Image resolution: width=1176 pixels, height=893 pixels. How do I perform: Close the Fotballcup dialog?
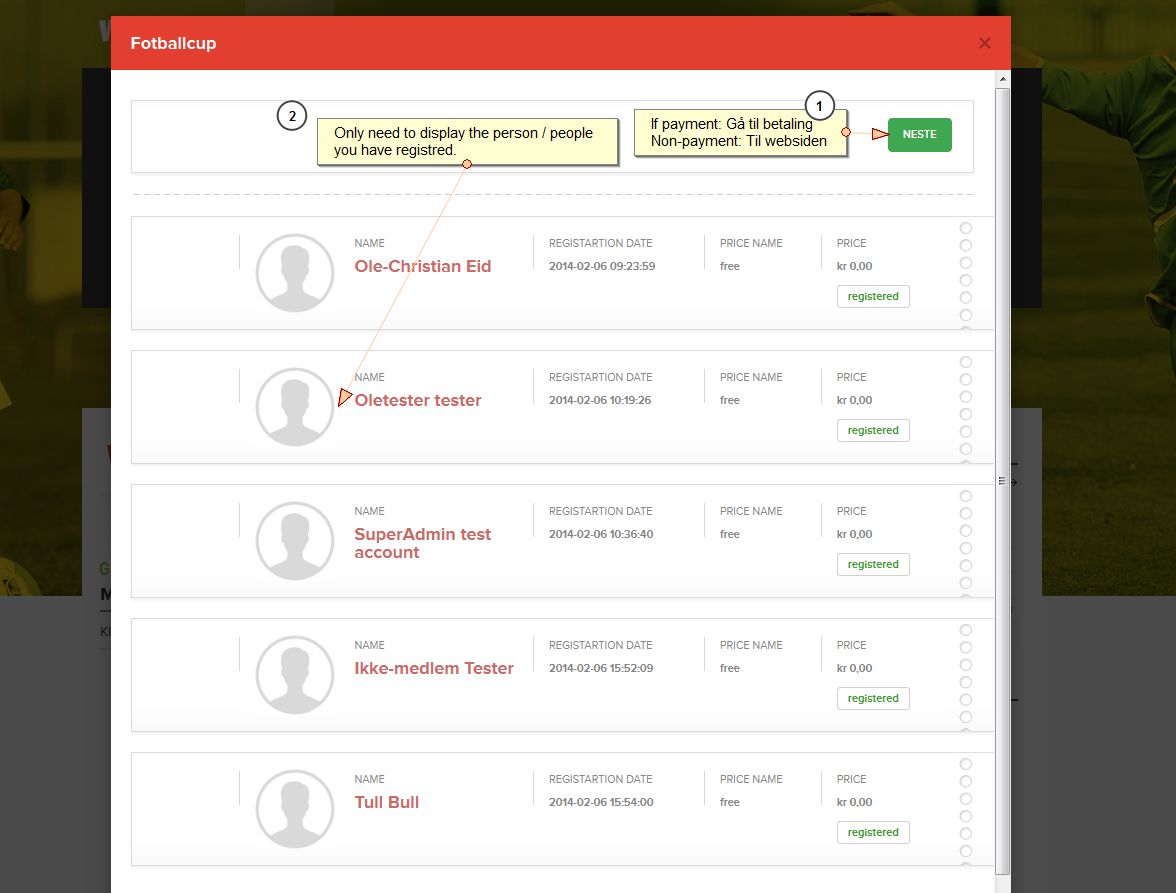(x=985, y=43)
